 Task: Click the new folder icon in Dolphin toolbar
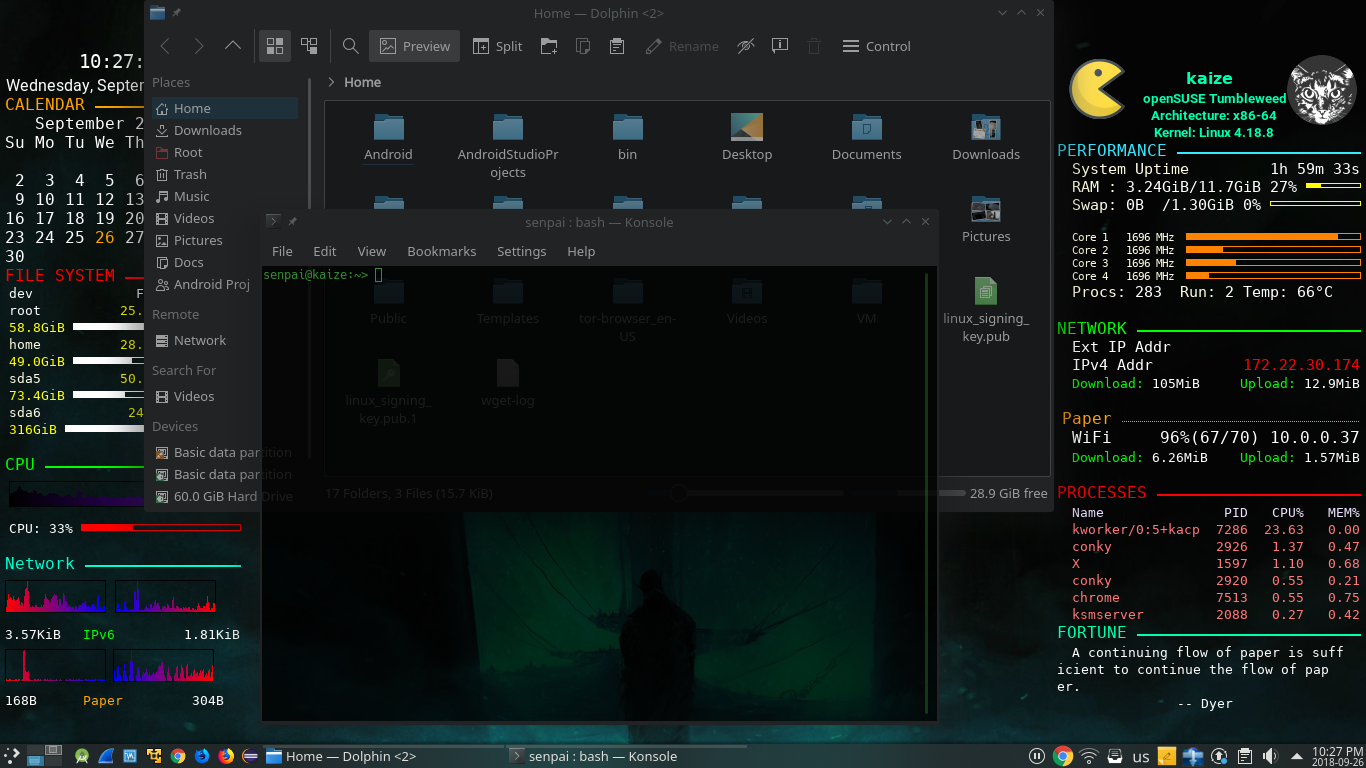[x=549, y=46]
